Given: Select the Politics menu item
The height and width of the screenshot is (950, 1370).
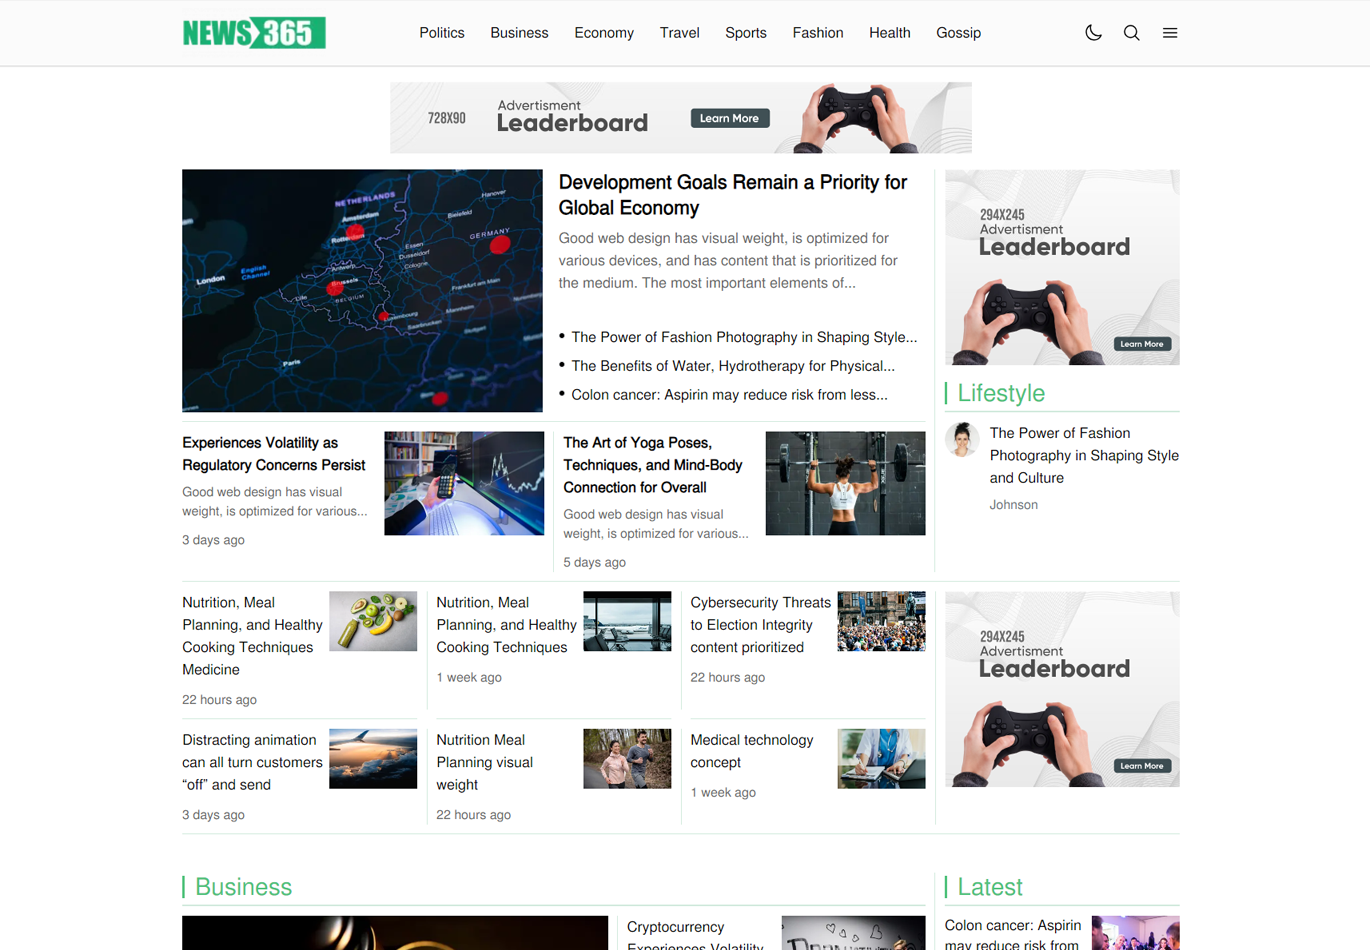Looking at the screenshot, I should pyautogui.click(x=441, y=32).
